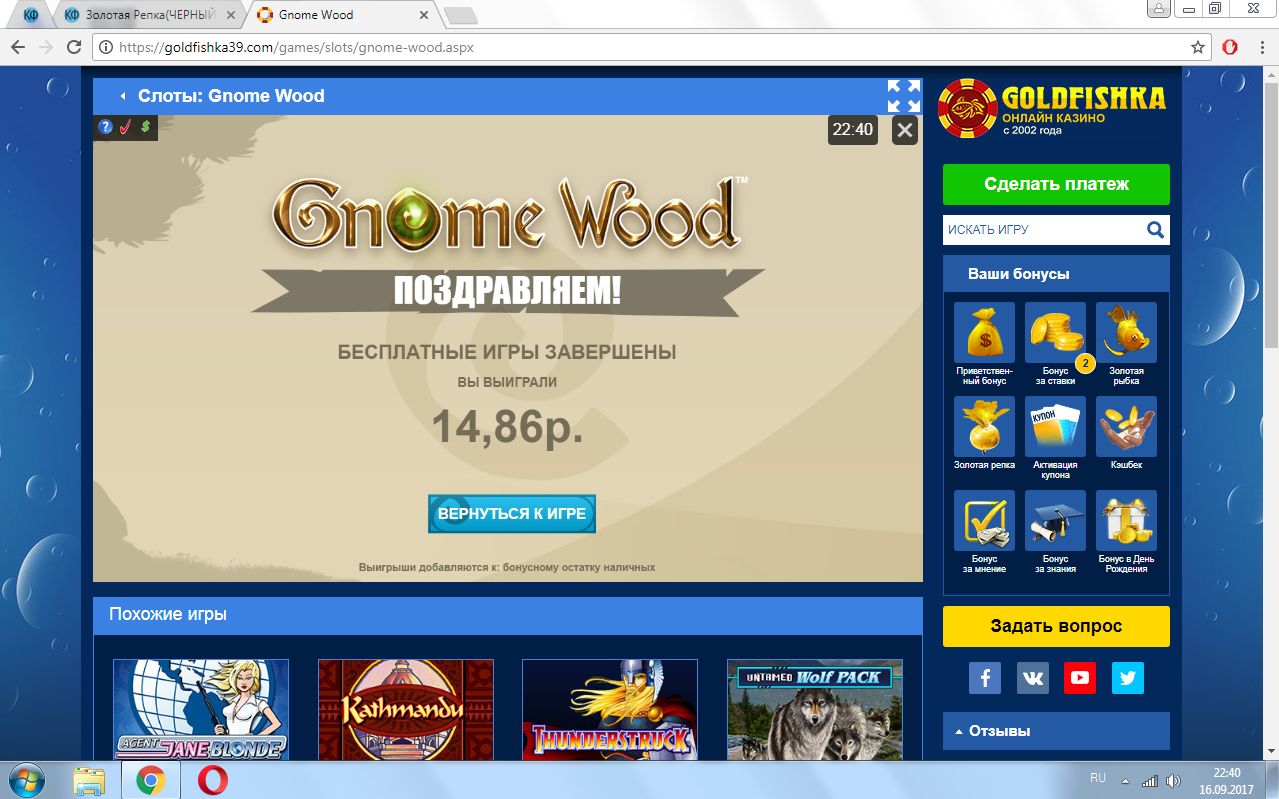
Task: Open the Kathmandu game thumbnail
Action: (x=406, y=709)
